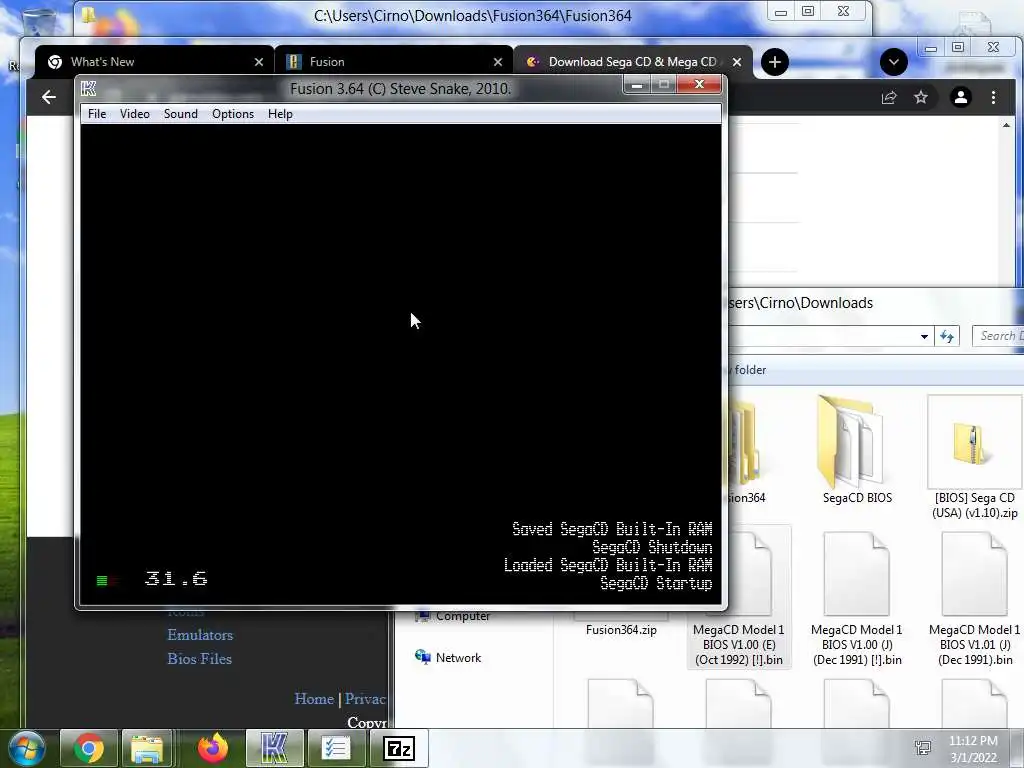Open the checklist app taskbar icon
Screen dimensions: 1024x768
click(336, 748)
